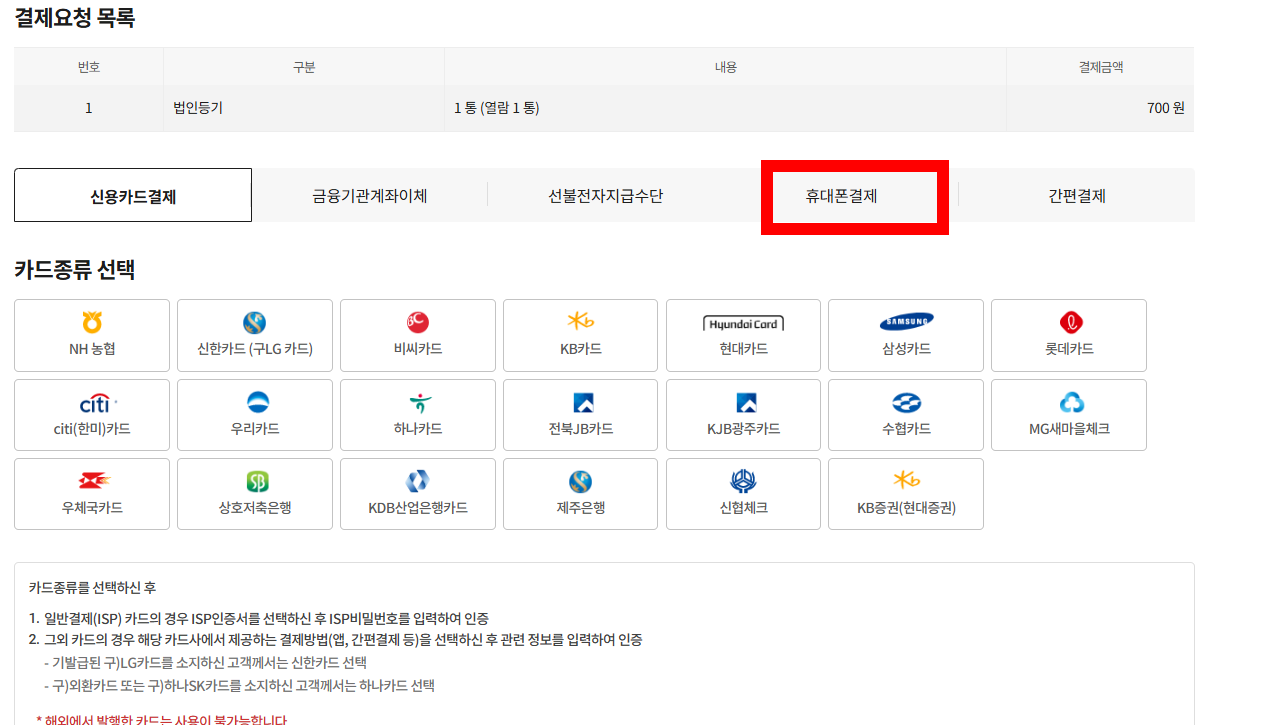Pick the 비씨카드 card type
Image resolution: width=1267 pixels, height=725 pixels.
[418, 335]
